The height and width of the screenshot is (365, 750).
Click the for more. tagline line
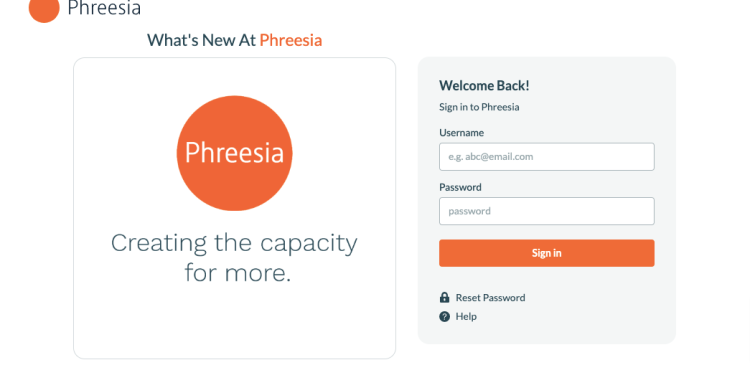pyautogui.click(x=238, y=273)
